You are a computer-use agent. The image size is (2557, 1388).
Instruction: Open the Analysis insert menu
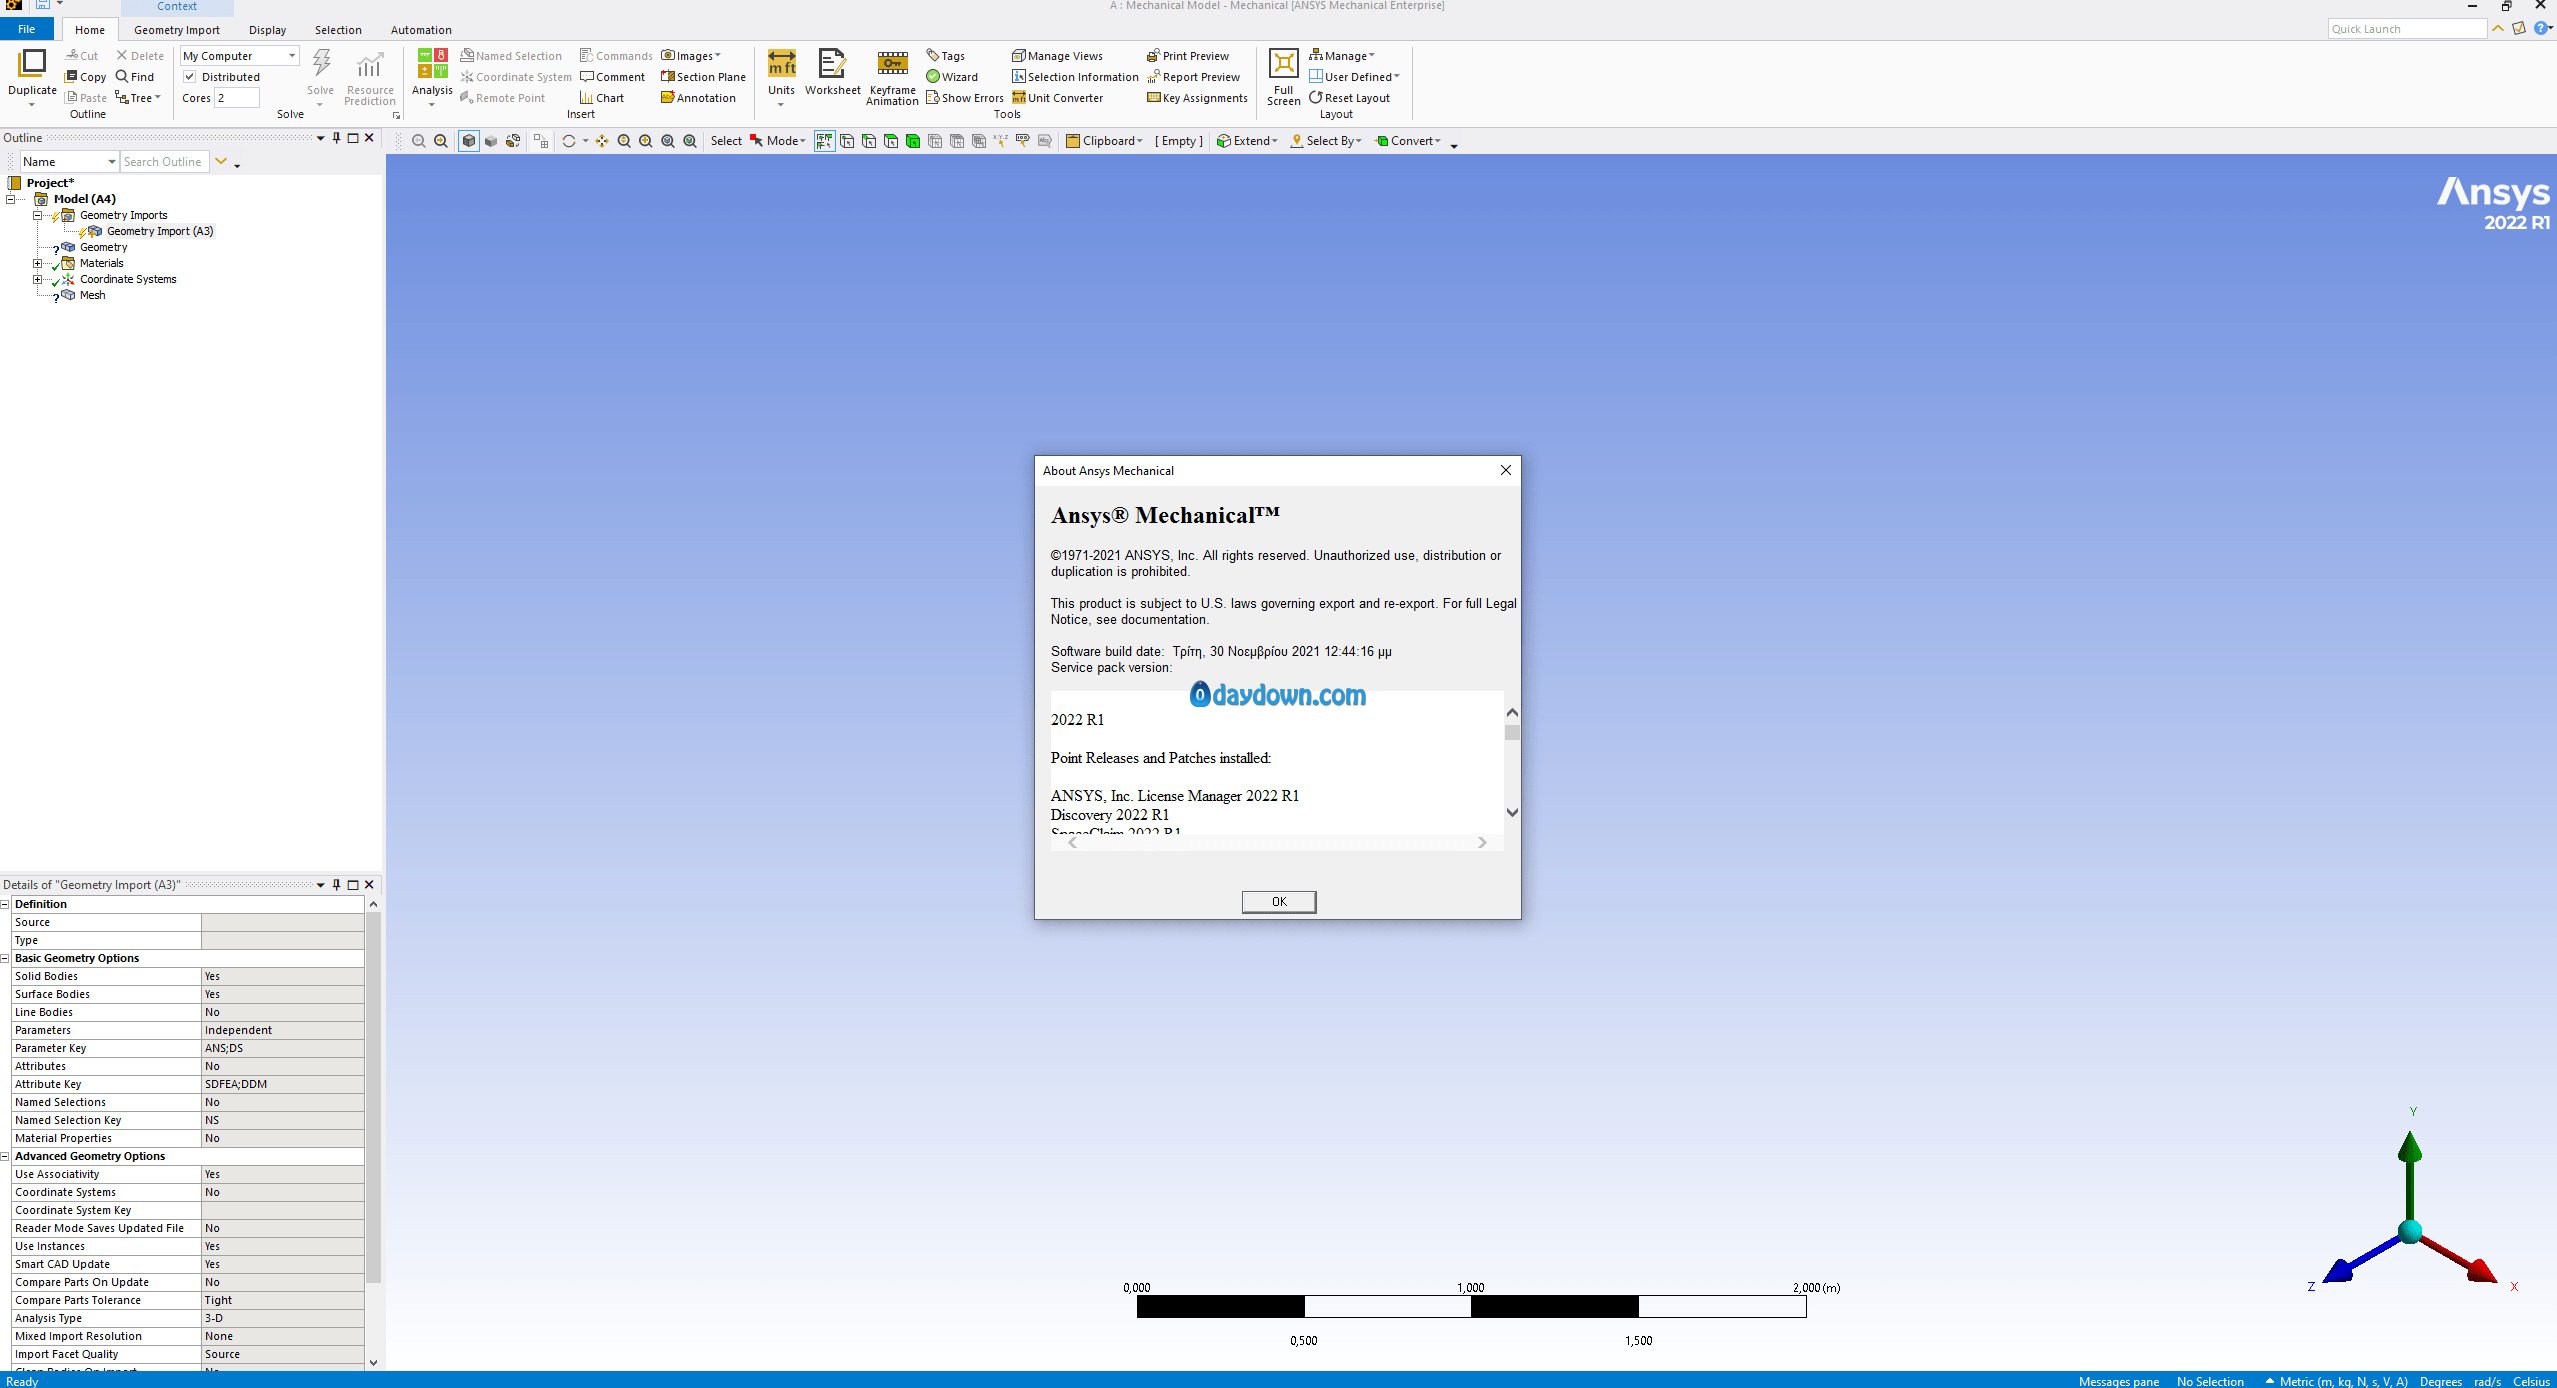[432, 76]
